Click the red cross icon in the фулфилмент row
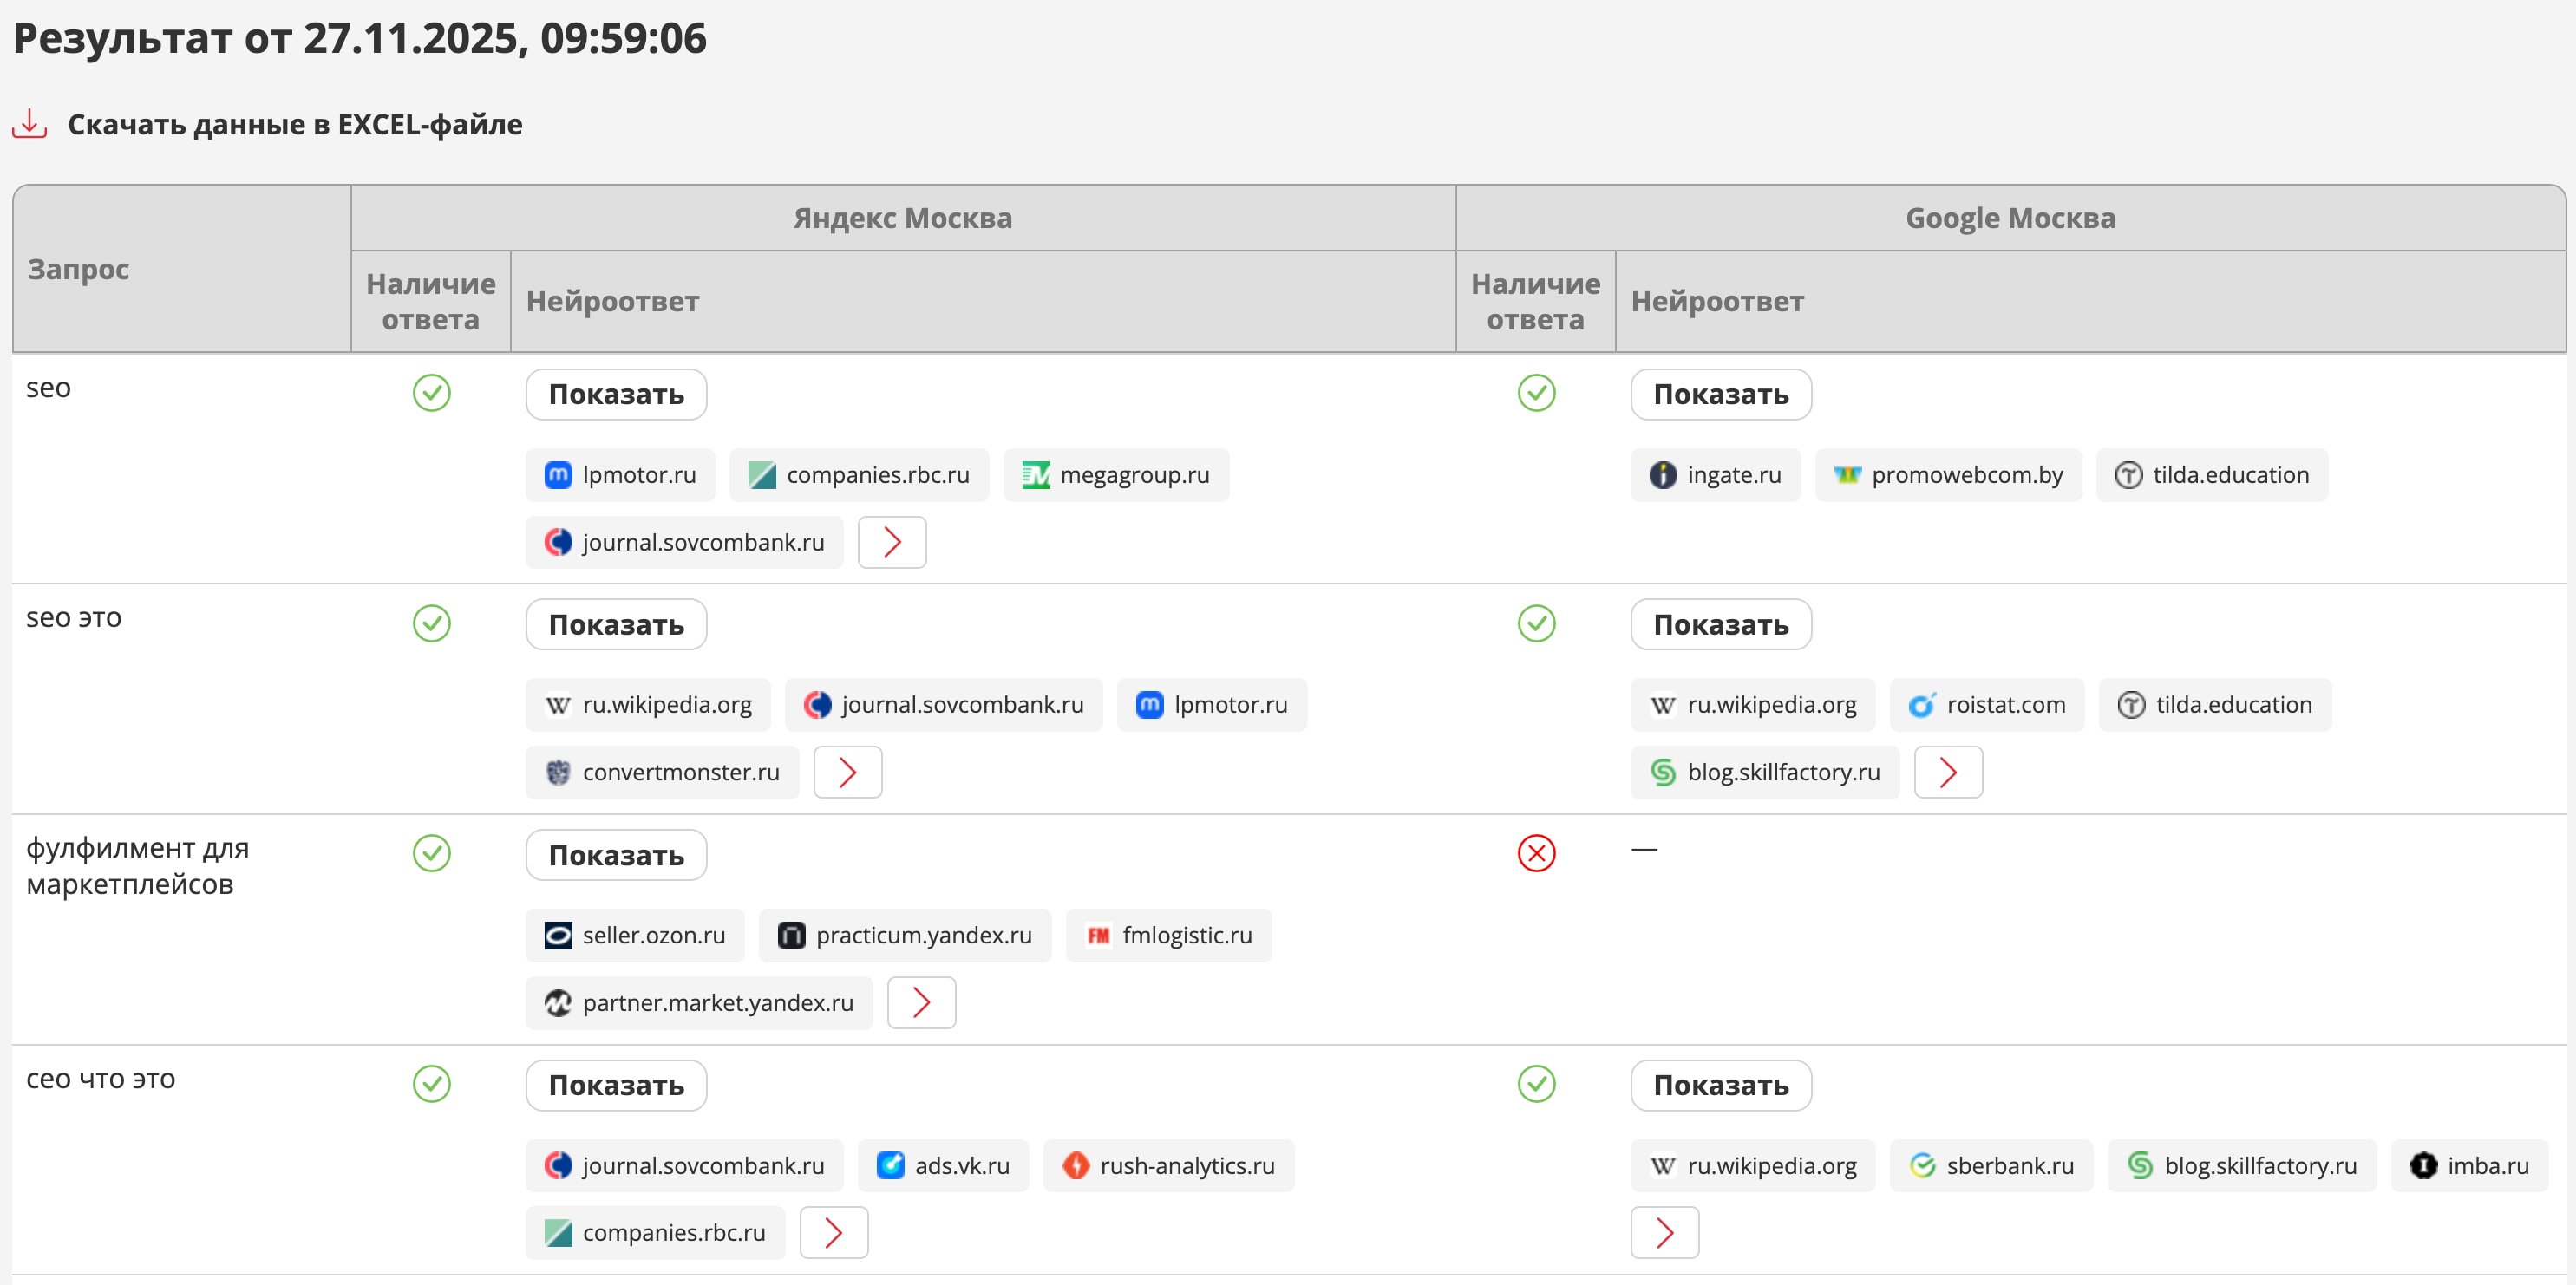This screenshot has width=2576, height=1285. tap(1536, 853)
